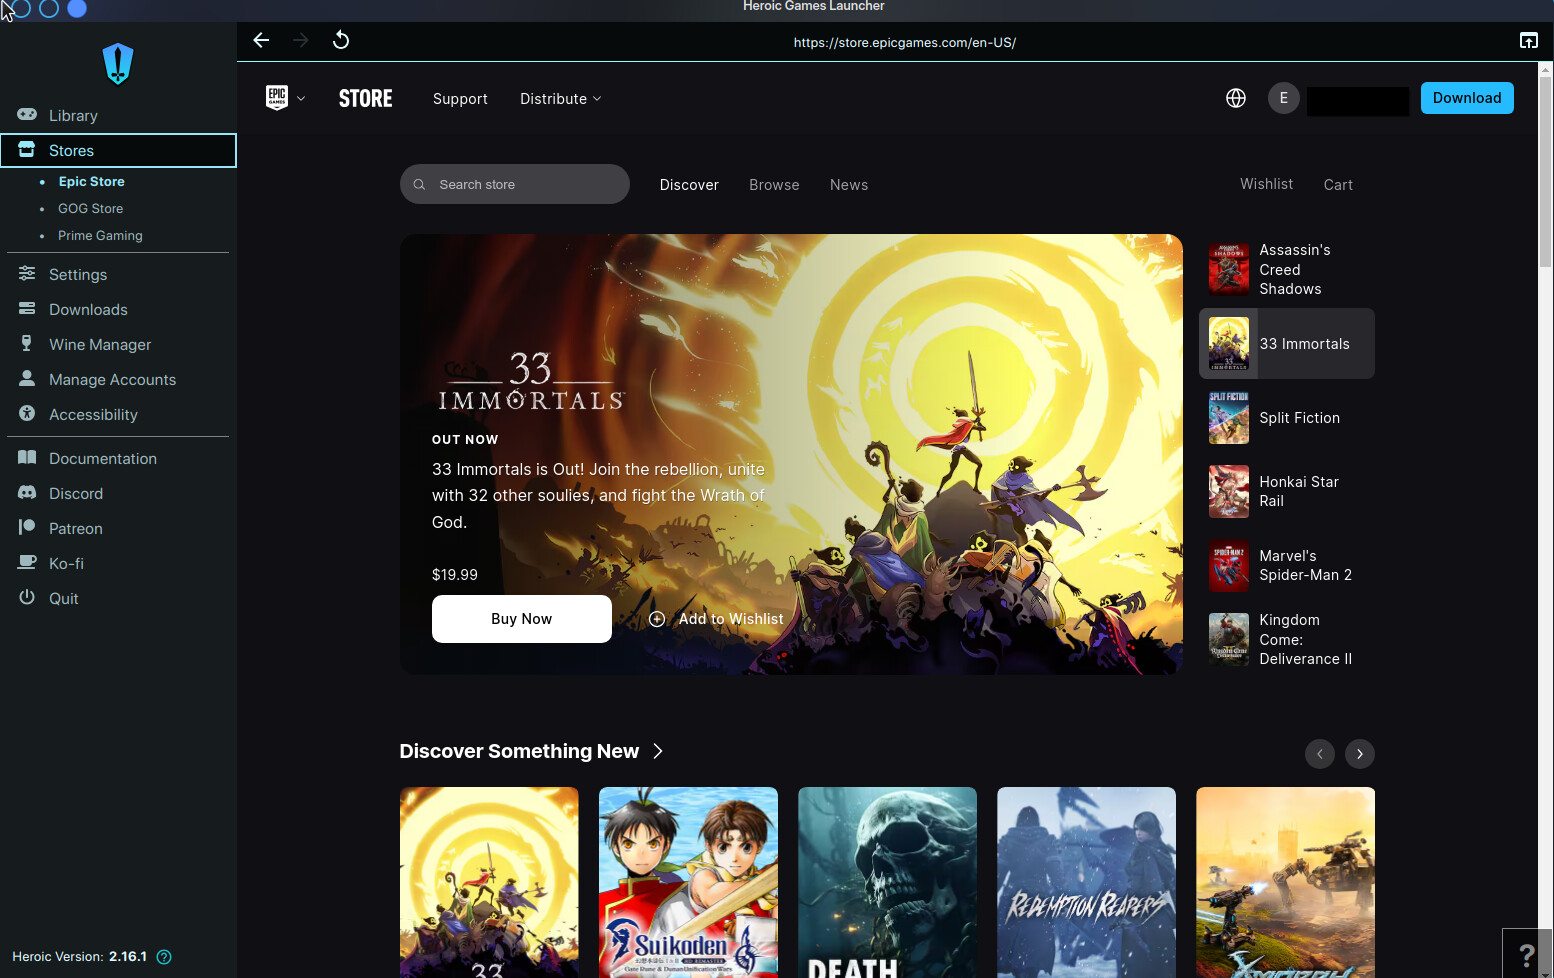1554x978 pixels.
Task: Click the Quit power icon
Action: coord(27,598)
